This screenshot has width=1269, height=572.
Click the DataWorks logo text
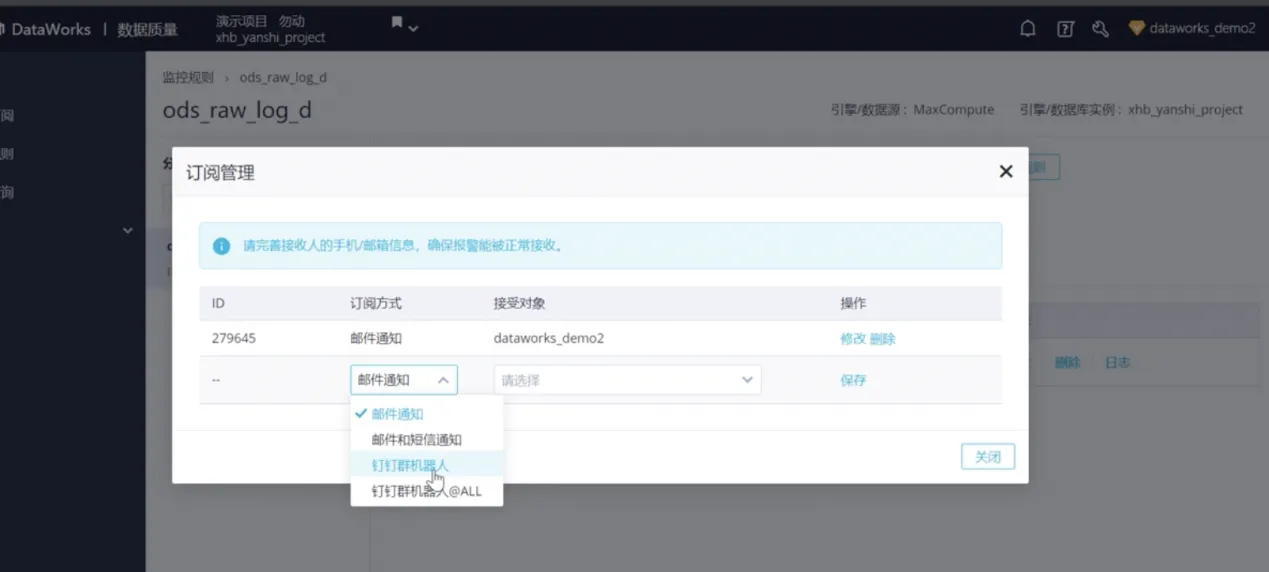51,29
